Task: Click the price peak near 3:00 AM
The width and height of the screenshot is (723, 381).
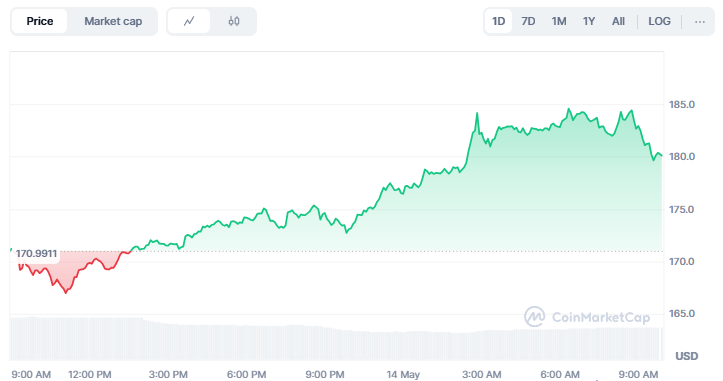Action: (x=477, y=113)
